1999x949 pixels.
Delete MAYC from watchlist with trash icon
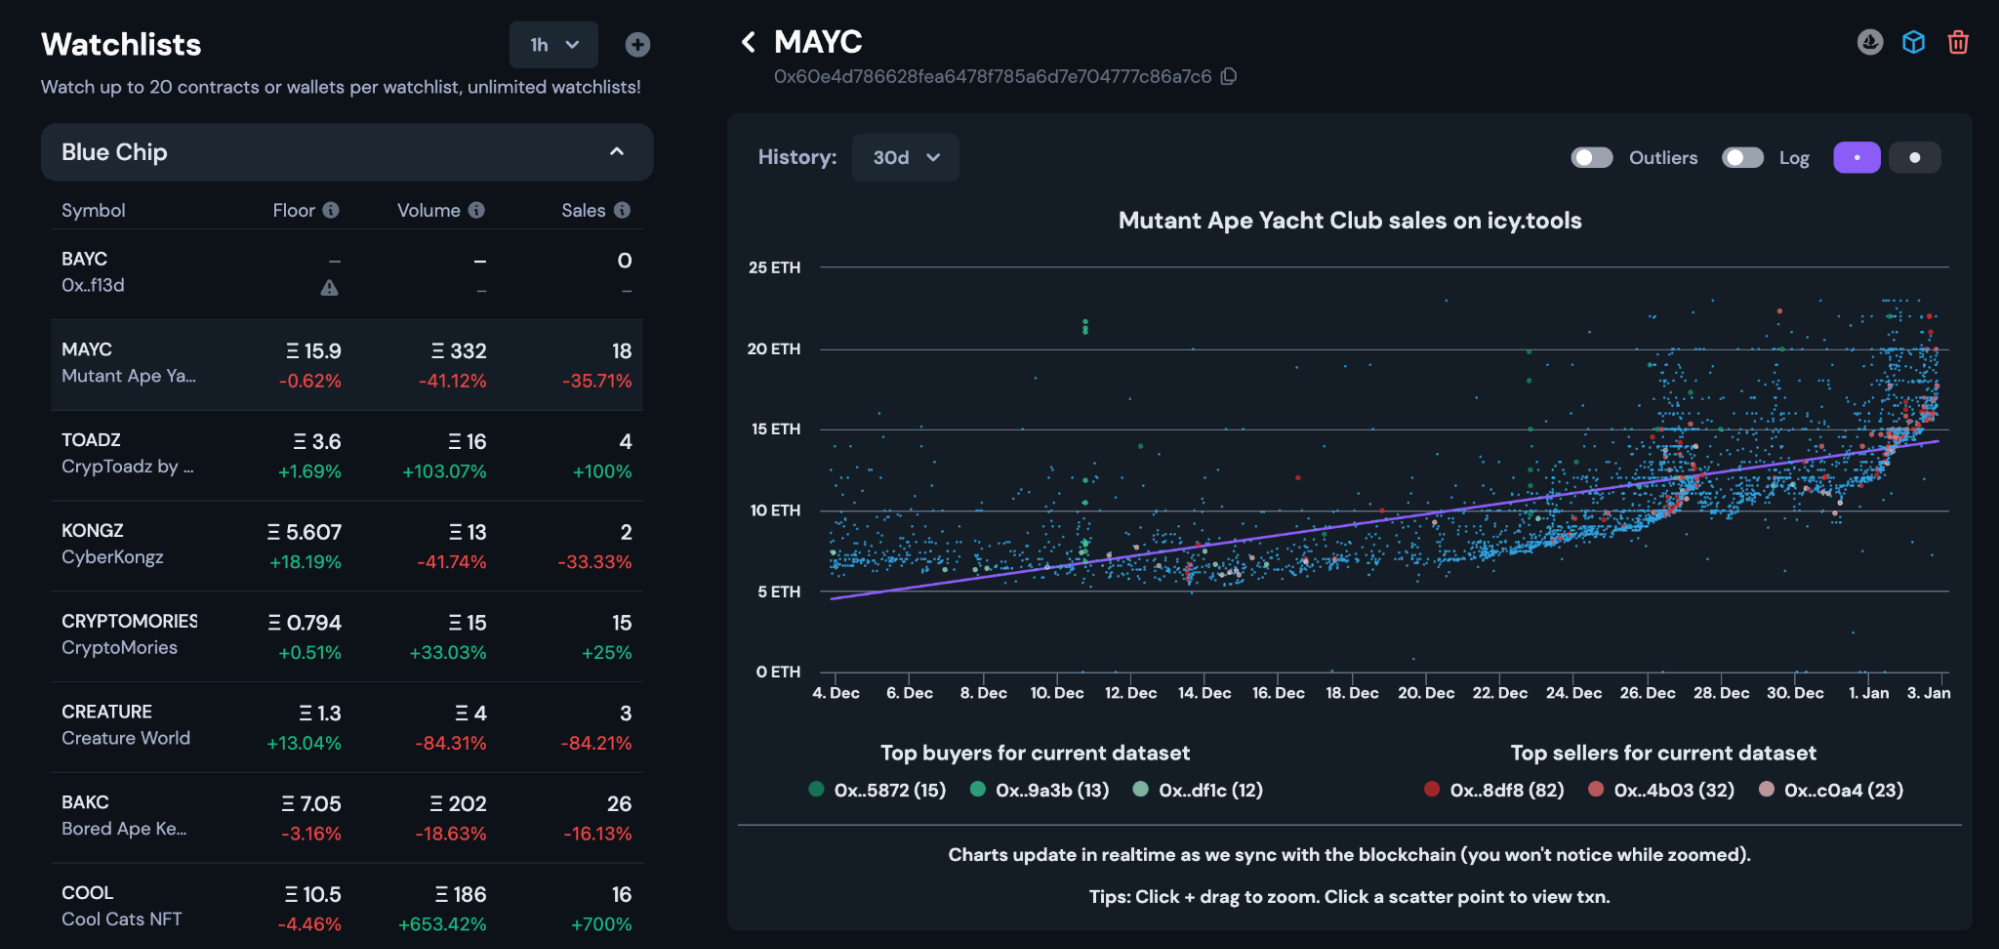[1958, 42]
